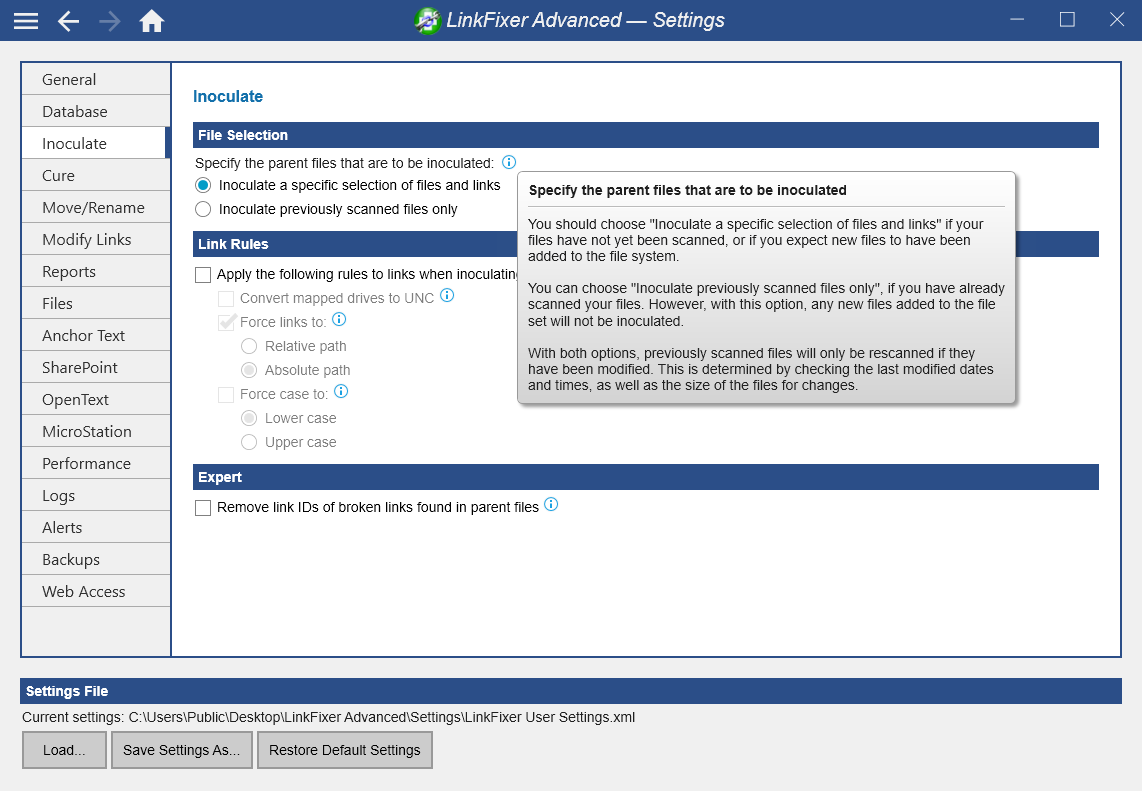
Task: Click the File Selection section header
Action: 645,135
